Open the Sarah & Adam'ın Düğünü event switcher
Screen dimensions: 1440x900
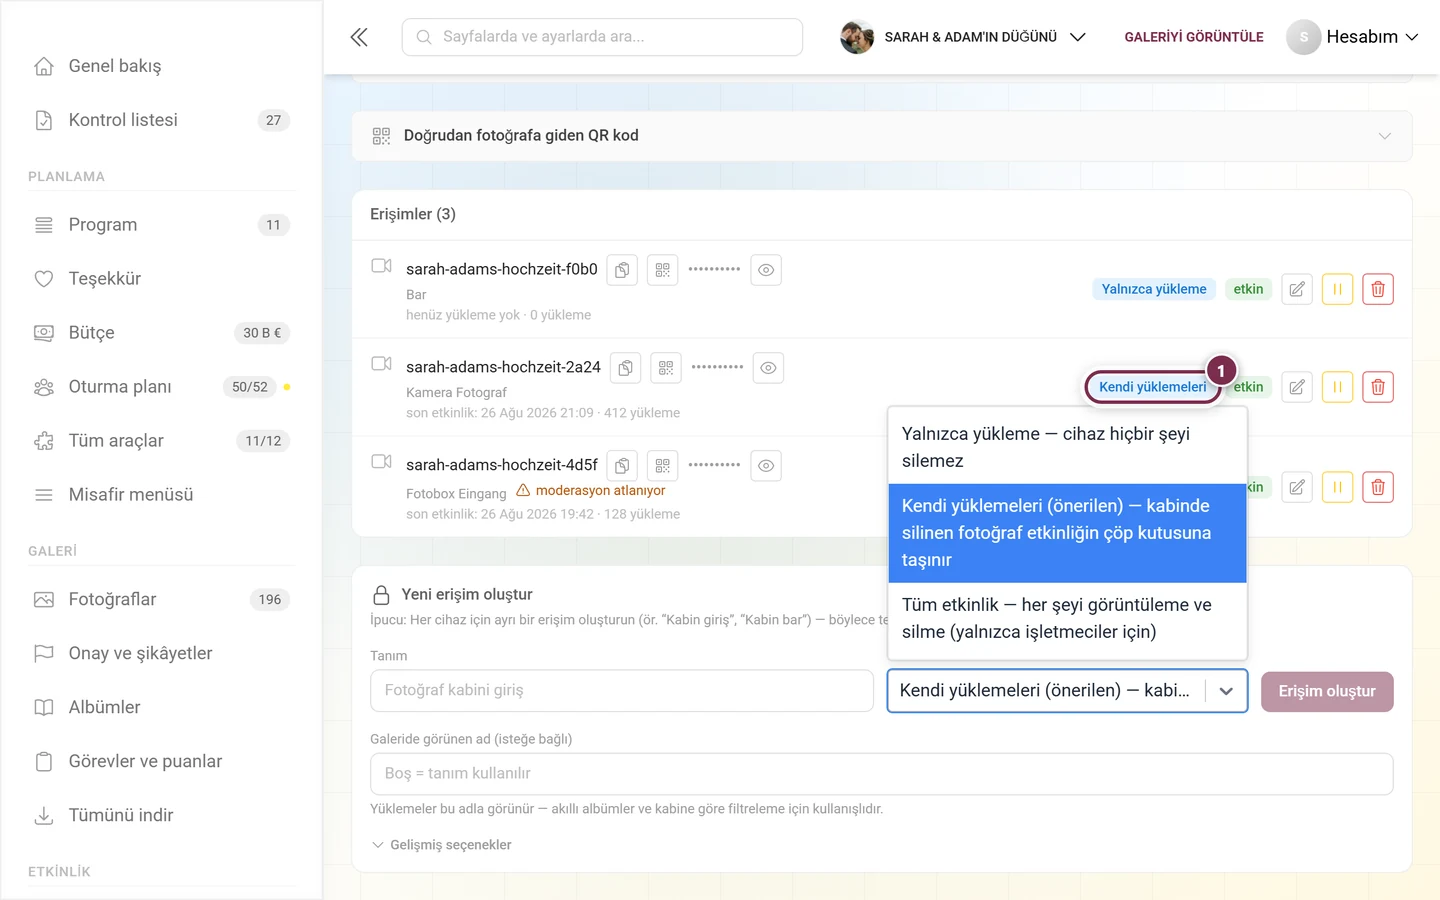pos(963,37)
